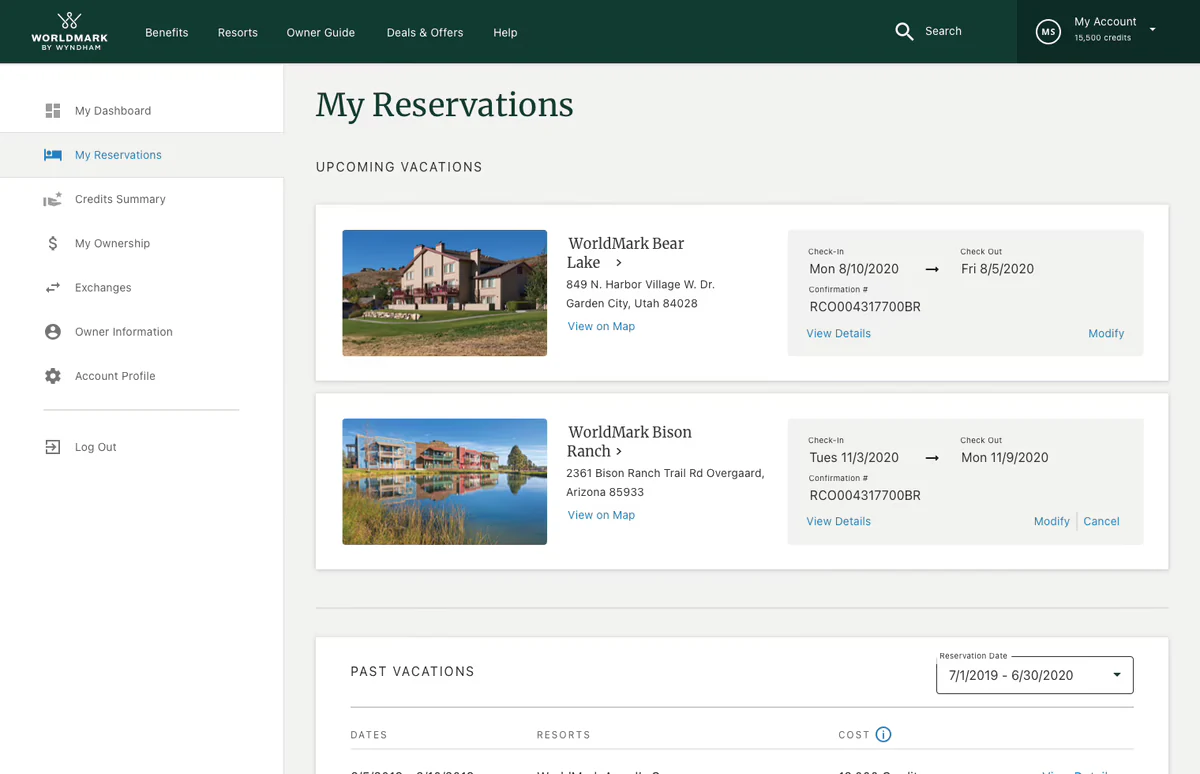Click check-in date Tues 11/3/2020
1200x774 pixels.
pyautogui.click(x=854, y=458)
